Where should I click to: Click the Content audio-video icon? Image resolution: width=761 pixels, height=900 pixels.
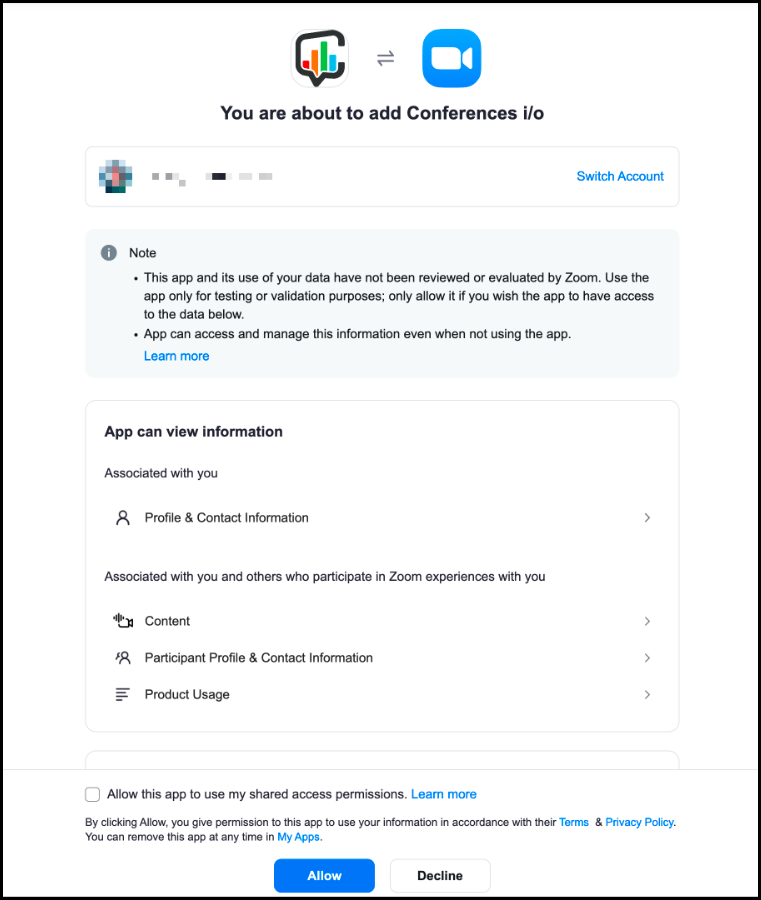[x=123, y=621]
